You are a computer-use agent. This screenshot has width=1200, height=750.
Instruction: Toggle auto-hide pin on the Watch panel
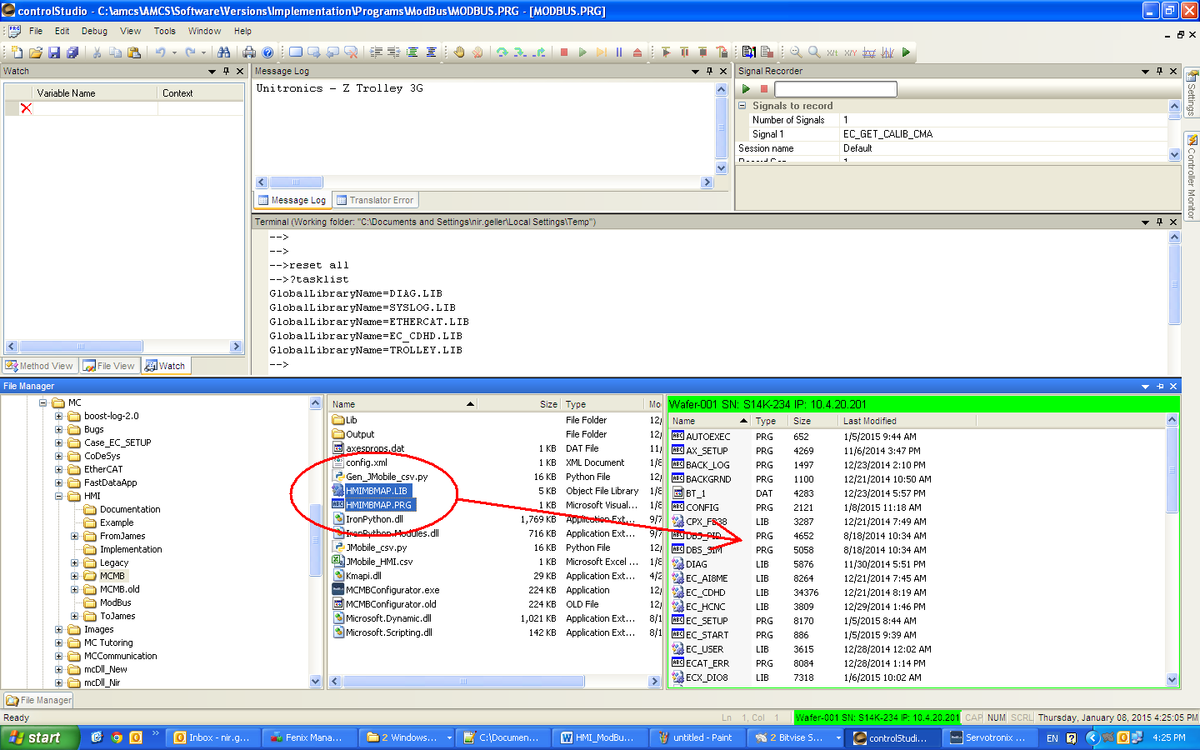(x=226, y=71)
